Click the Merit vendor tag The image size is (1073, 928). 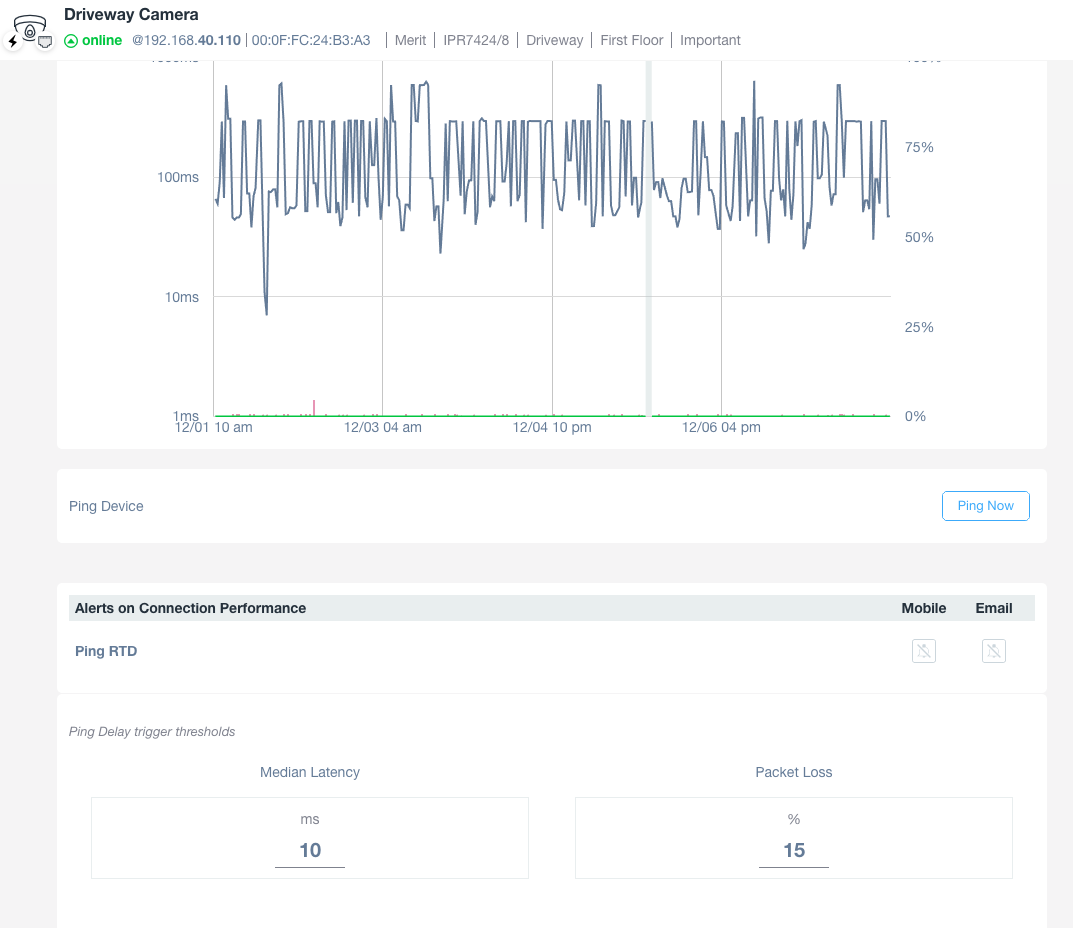pos(410,41)
